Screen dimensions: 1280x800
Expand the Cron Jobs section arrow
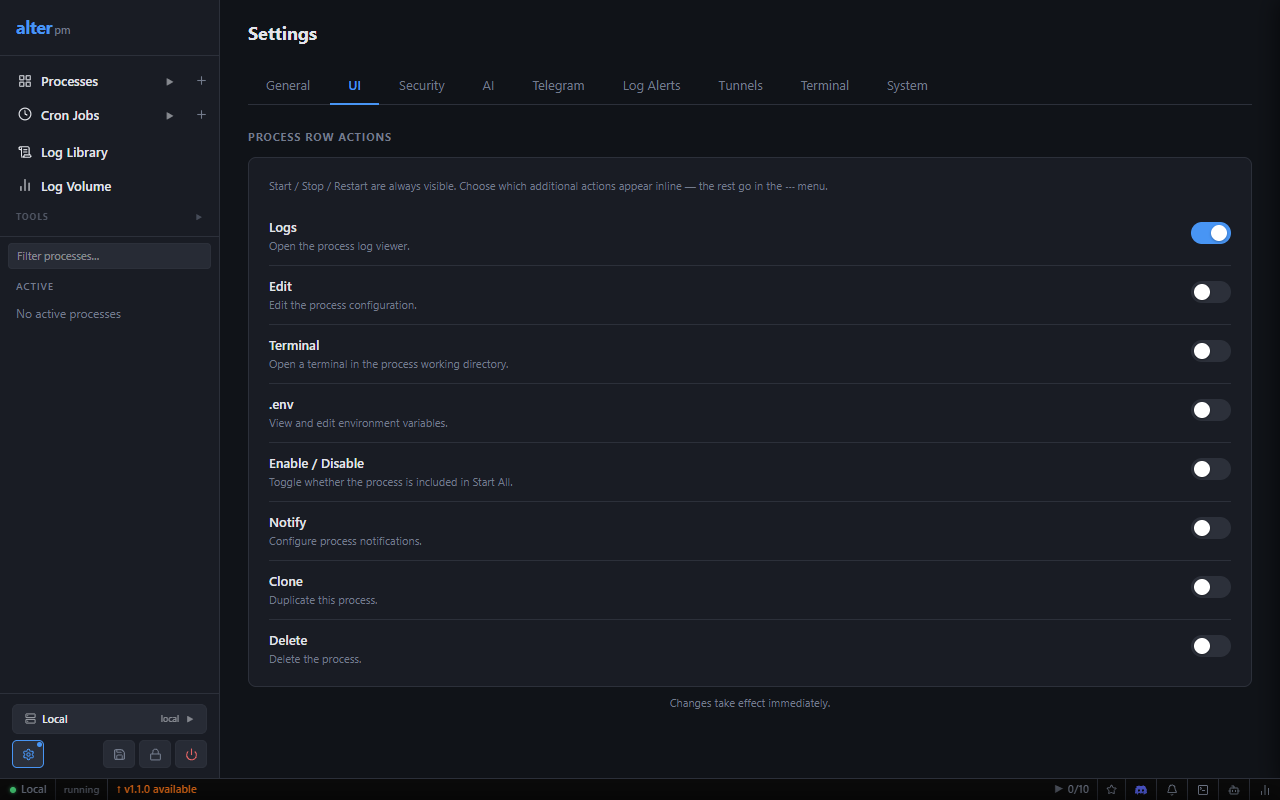pos(170,115)
